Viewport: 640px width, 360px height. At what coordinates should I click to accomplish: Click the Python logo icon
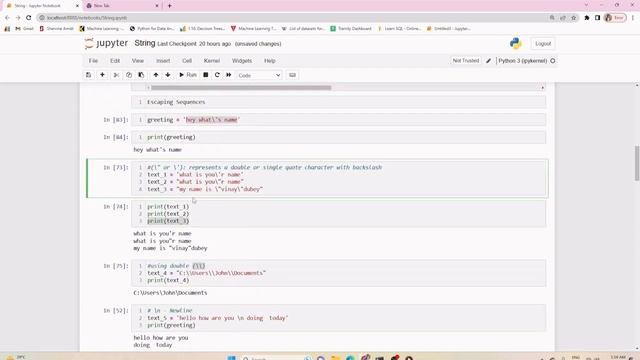516,44
